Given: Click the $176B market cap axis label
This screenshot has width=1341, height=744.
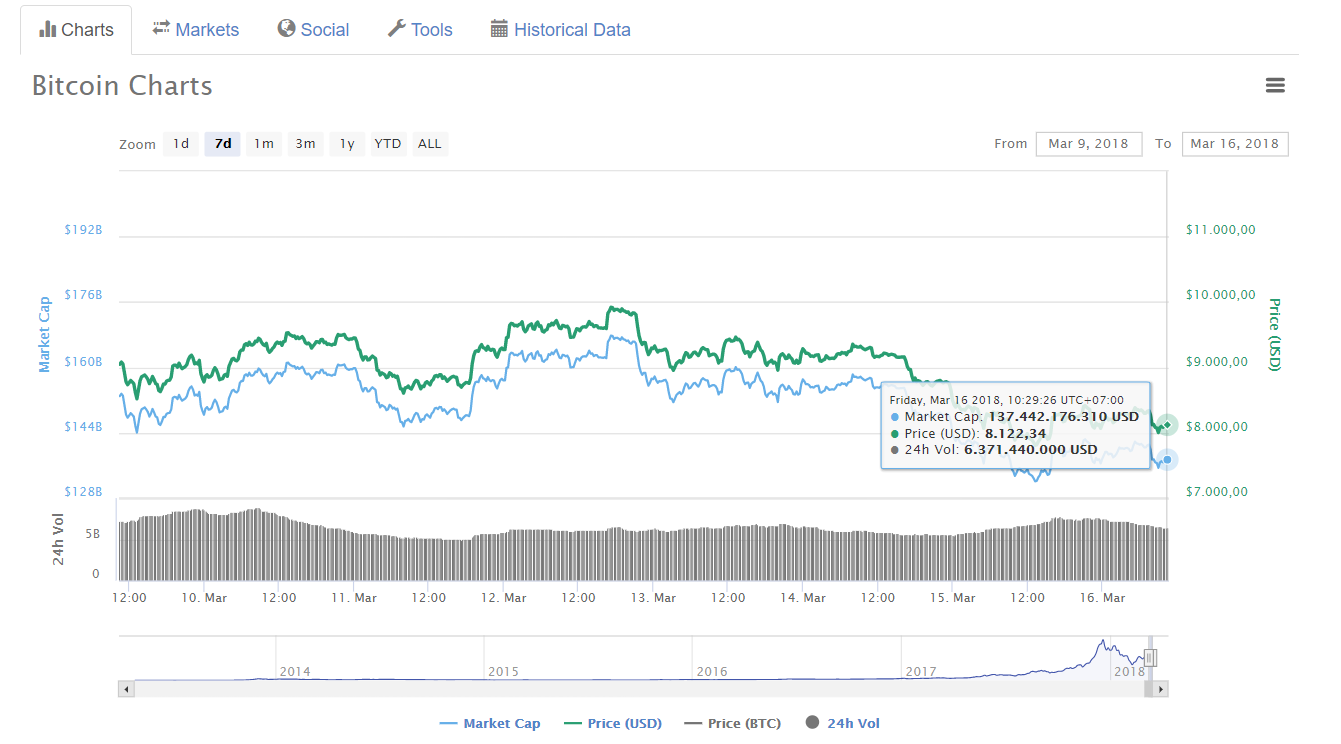Looking at the screenshot, I should (x=83, y=295).
